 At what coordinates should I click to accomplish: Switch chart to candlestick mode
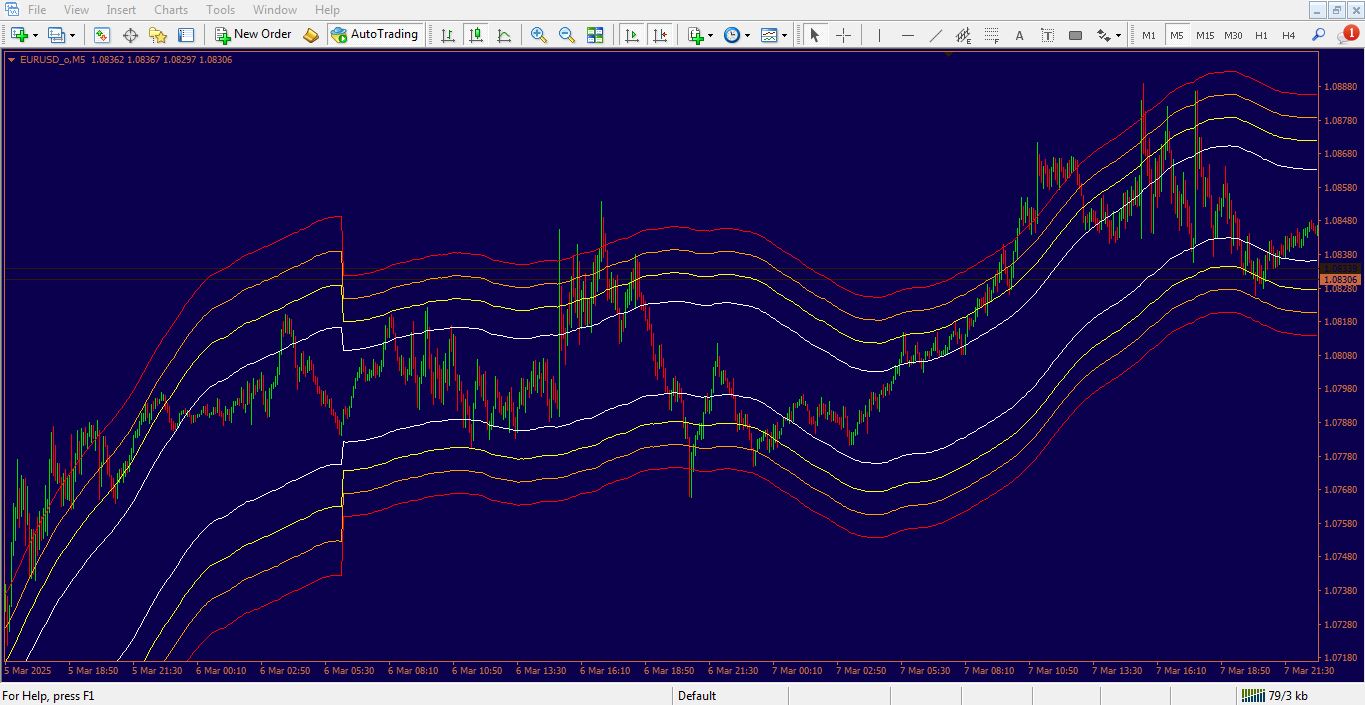[476, 35]
